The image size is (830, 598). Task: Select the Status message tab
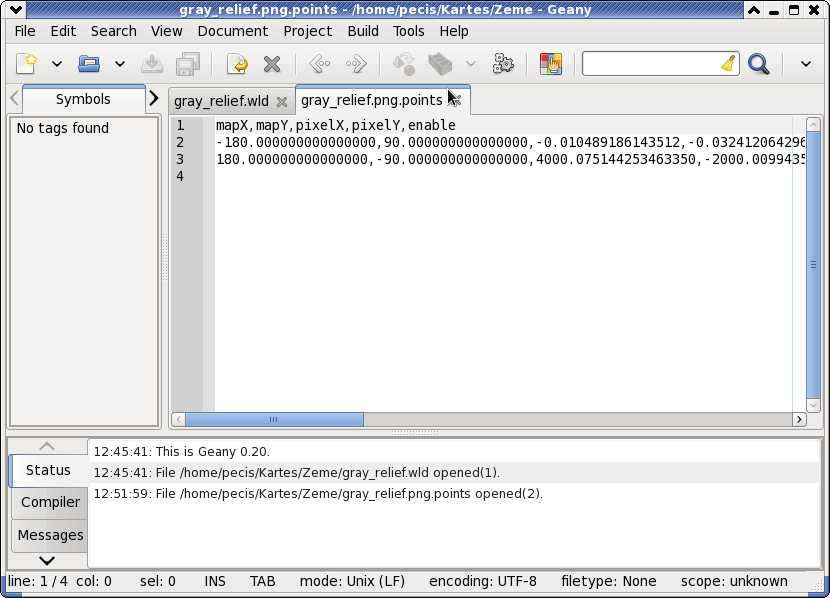pyautogui.click(x=48, y=470)
